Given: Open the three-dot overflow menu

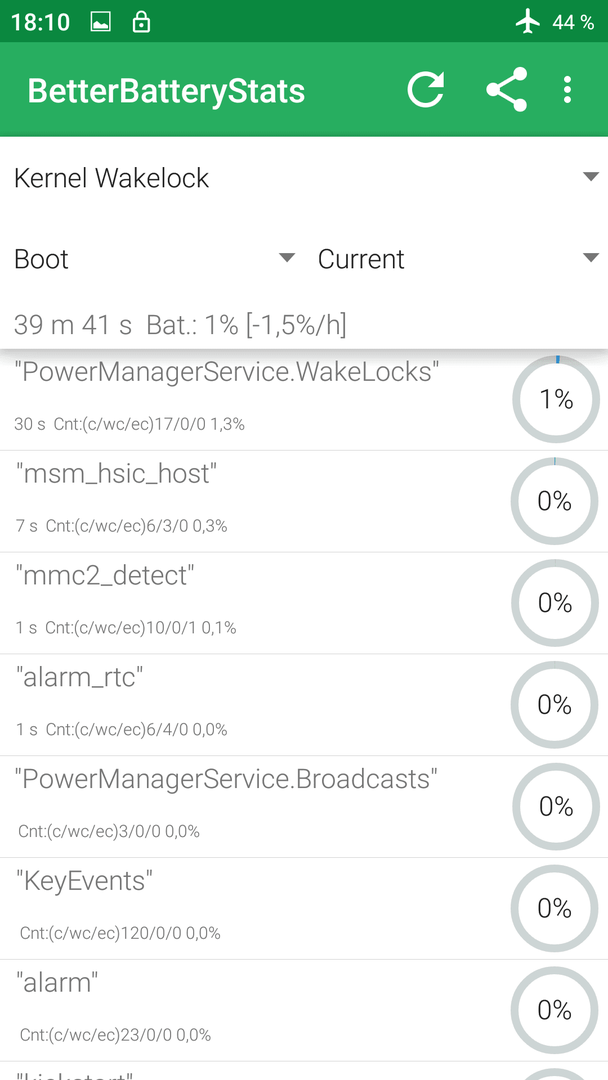Looking at the screenshot, I should (x=567, y=90).
